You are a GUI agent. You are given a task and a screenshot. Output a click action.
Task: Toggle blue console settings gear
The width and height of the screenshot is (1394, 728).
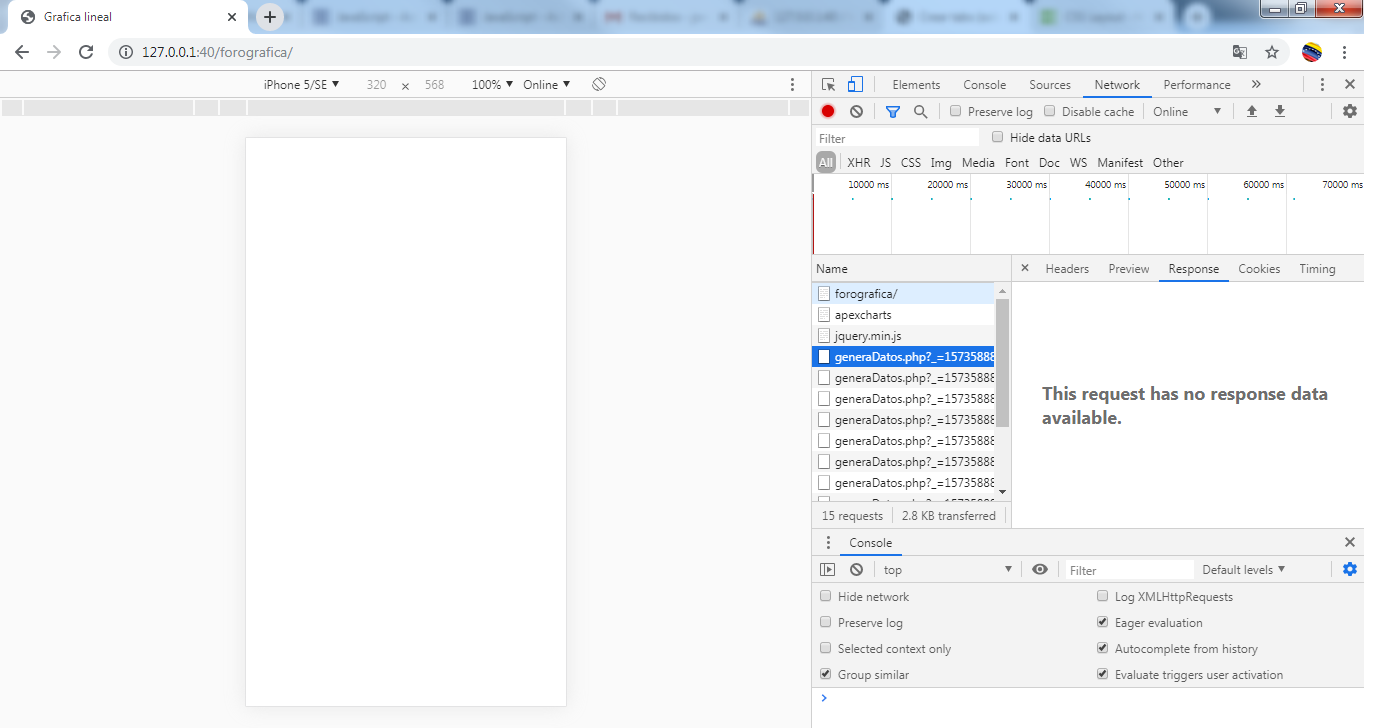click(x=1350, y=569)
